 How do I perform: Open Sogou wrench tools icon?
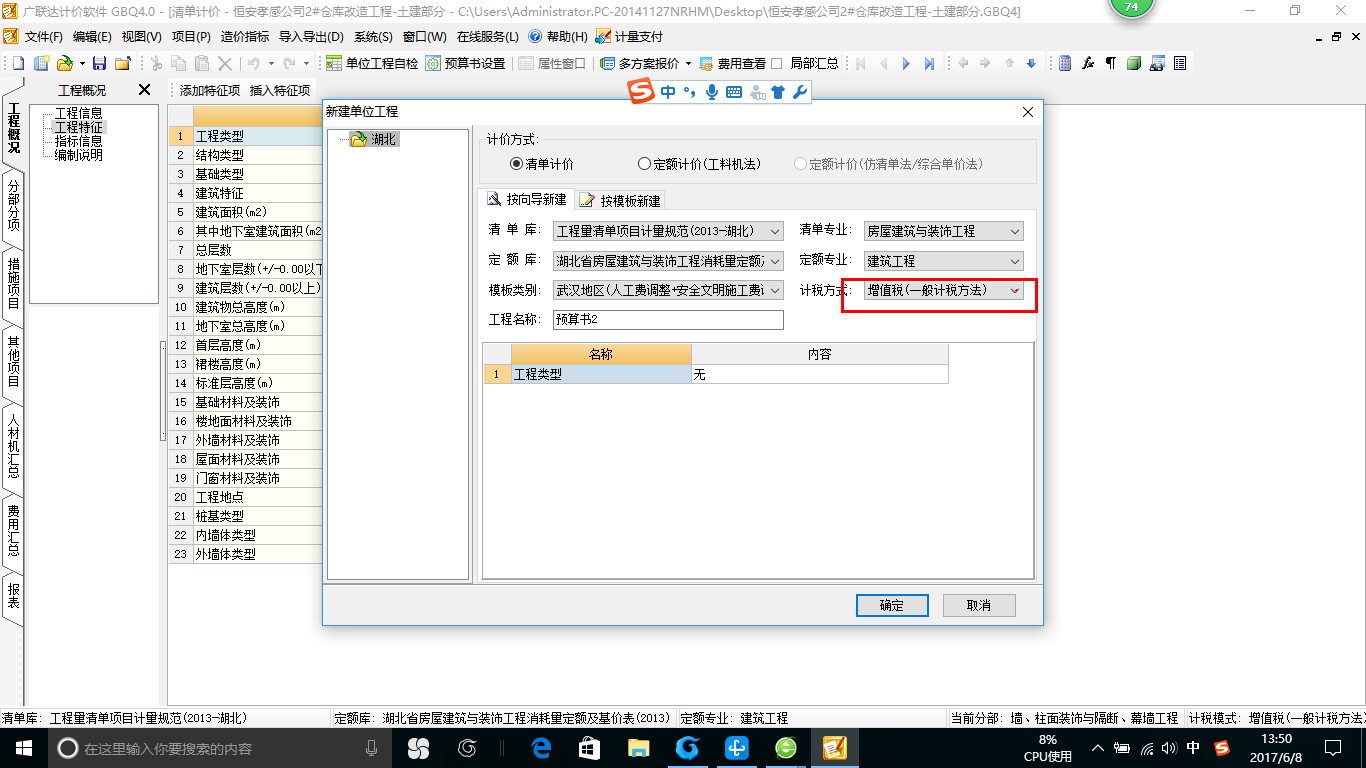[x=799, y=92]
